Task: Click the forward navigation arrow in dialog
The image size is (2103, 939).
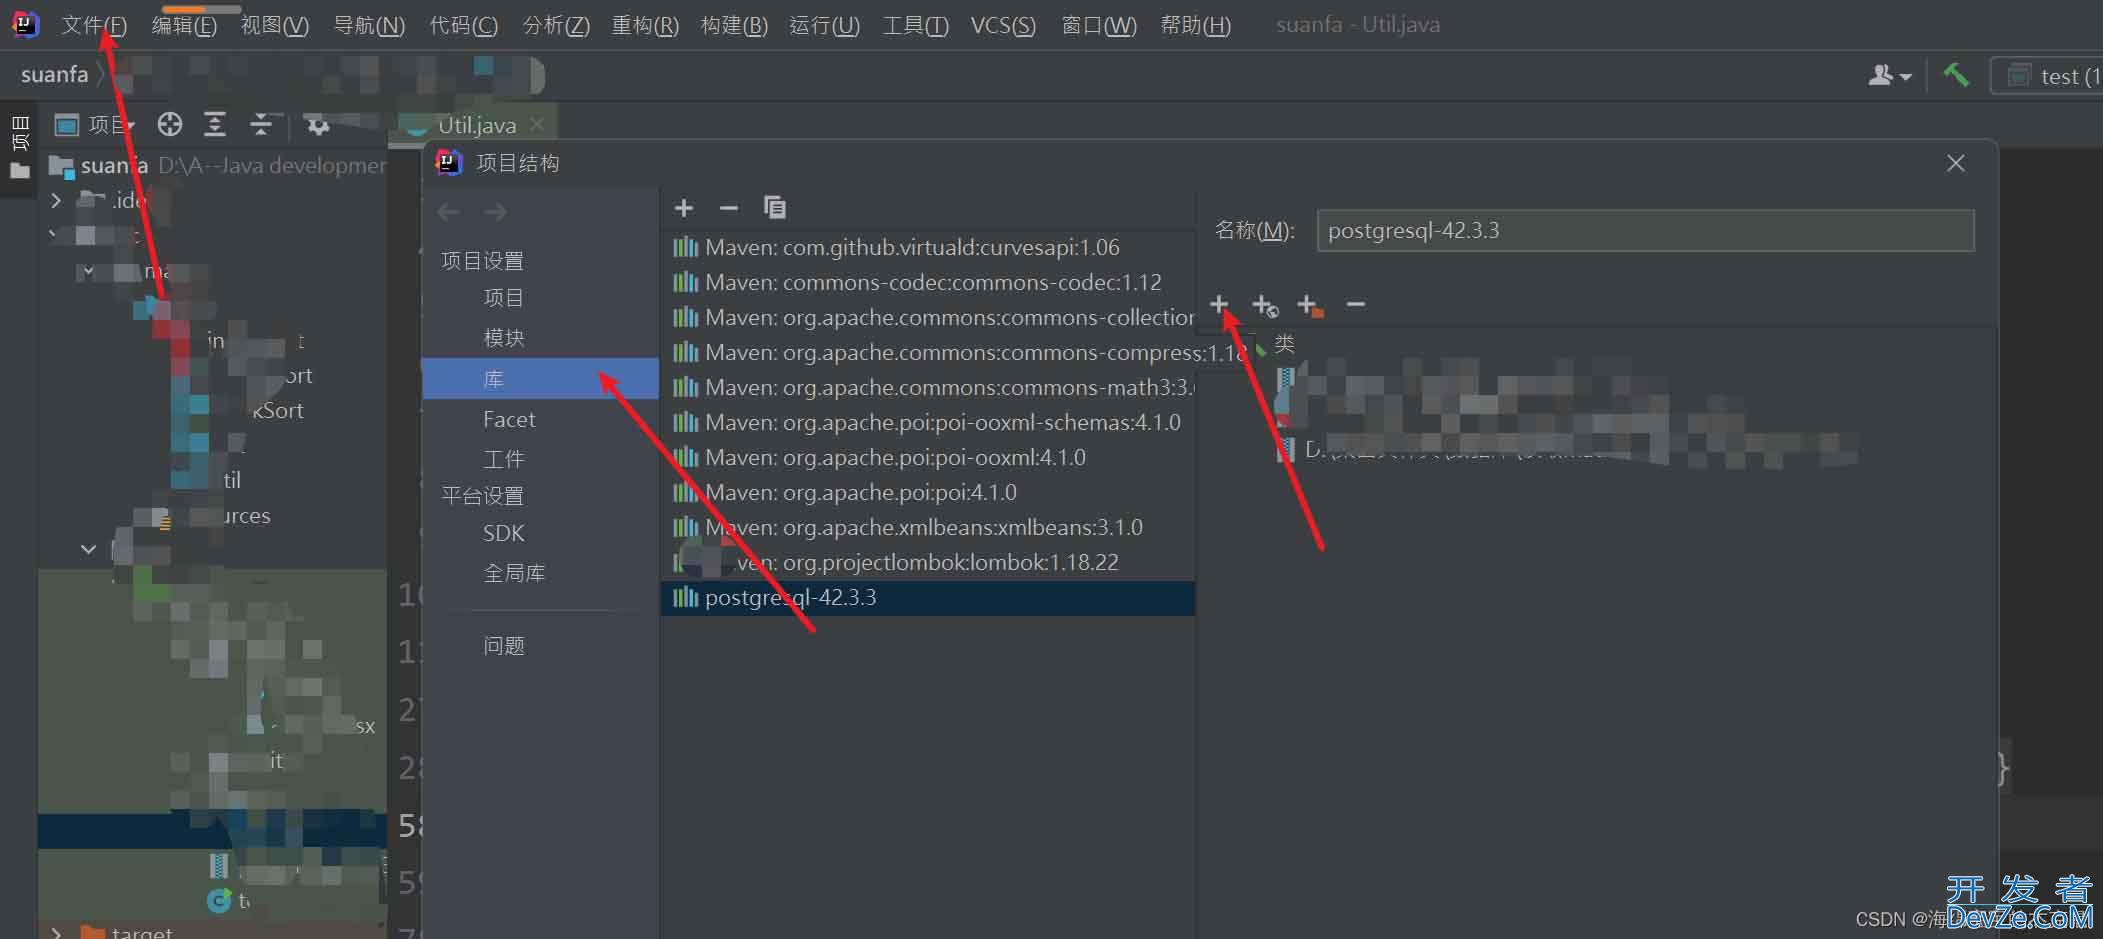Action: 495,212
